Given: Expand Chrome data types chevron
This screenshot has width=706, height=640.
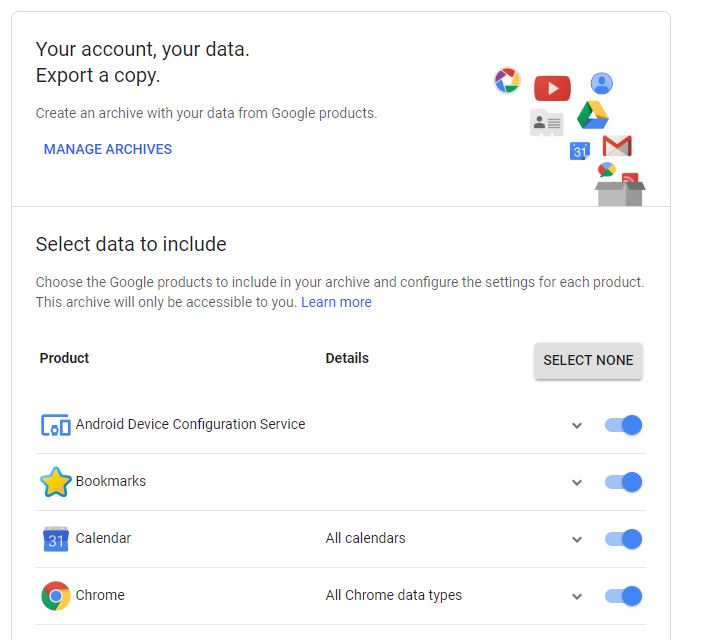Looking at the screenshot, I should [577, 596].
